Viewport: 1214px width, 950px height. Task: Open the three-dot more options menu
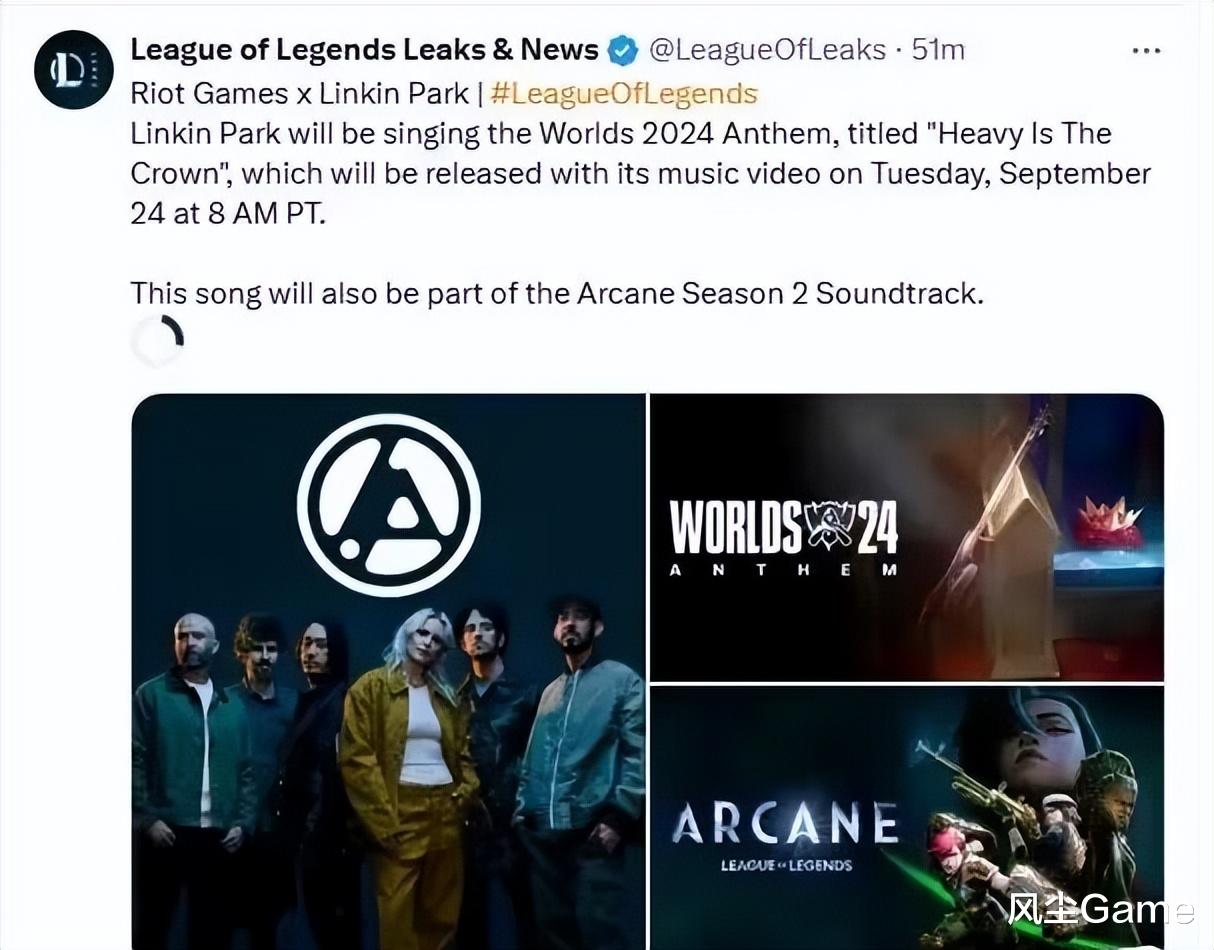point(1147,50)
